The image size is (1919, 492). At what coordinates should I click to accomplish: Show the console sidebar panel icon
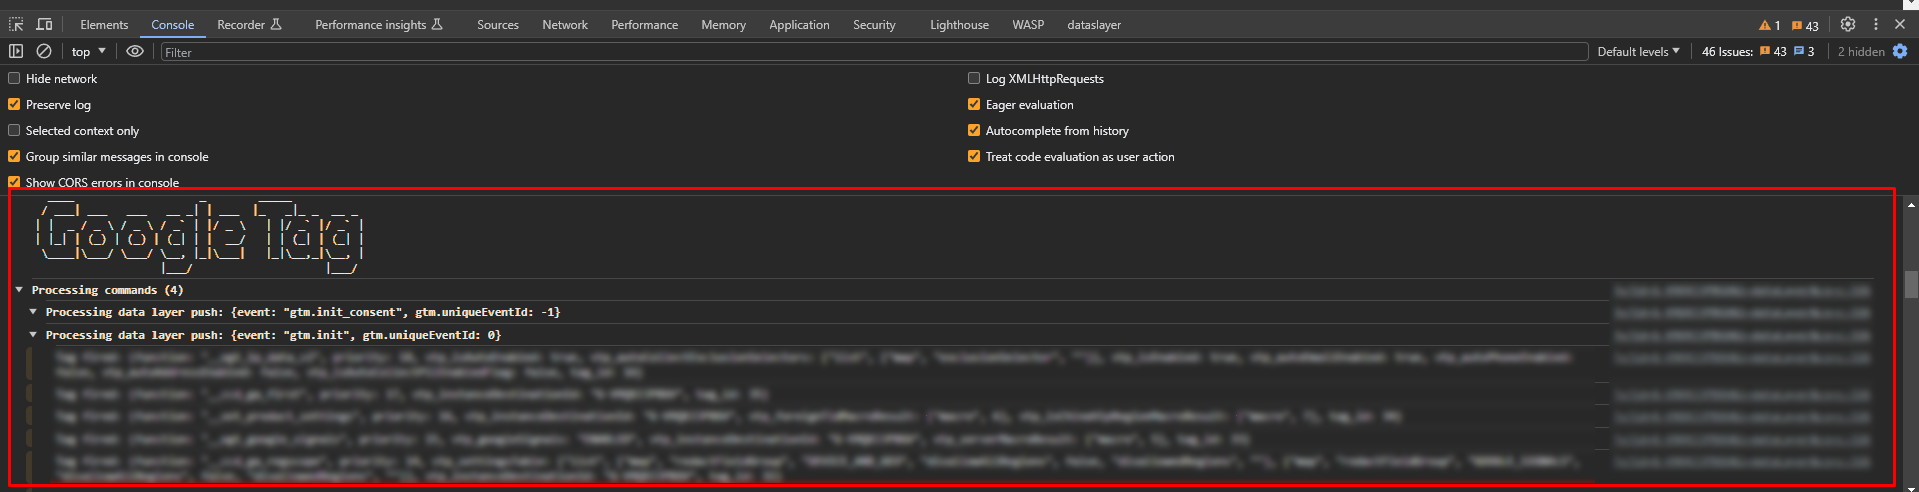click(16, 51)
